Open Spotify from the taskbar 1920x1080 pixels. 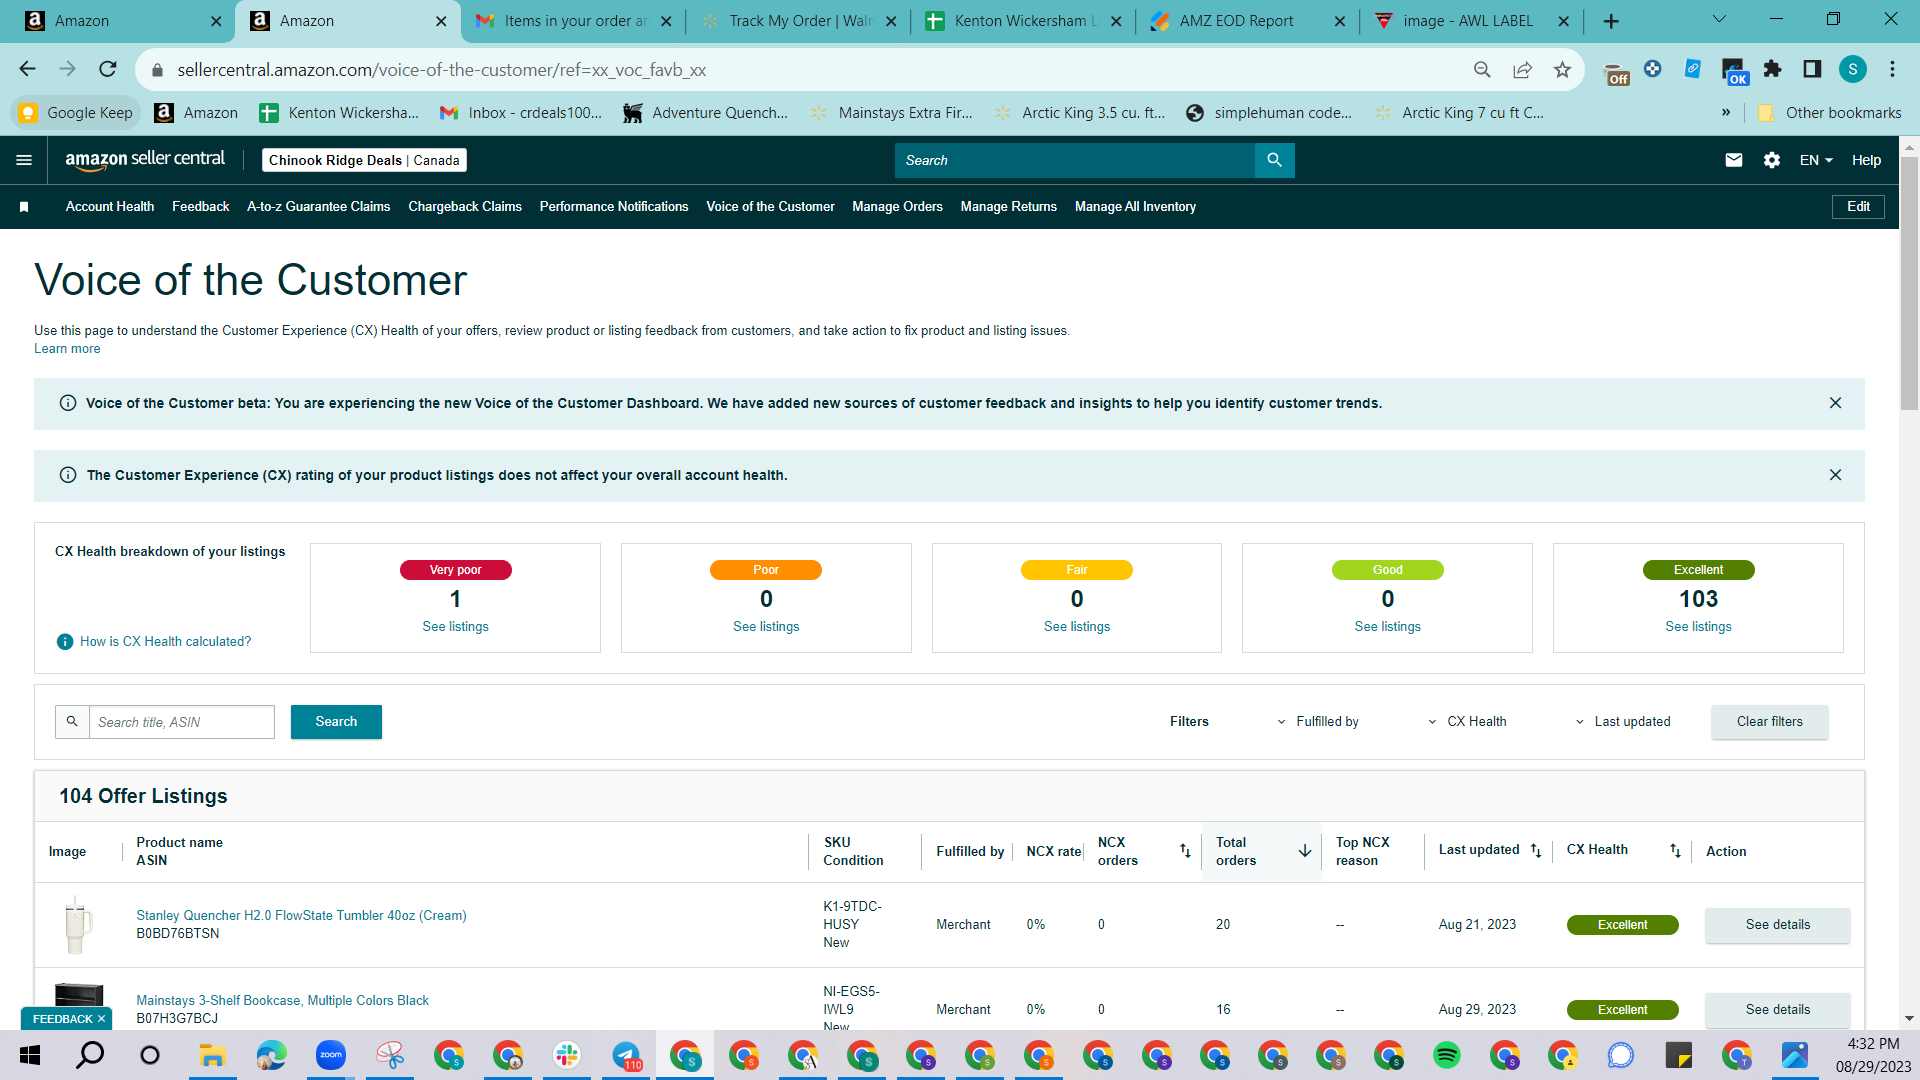coord(1446,1055)
